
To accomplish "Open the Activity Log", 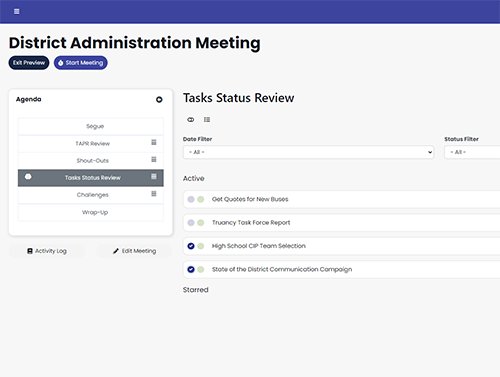I will pyautogui.click(x=47, y=251).
